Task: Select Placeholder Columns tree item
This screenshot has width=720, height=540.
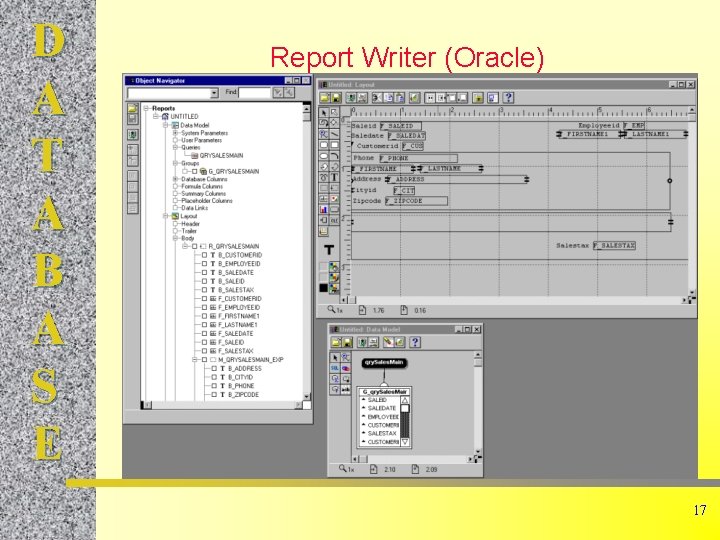Action: click(x=207, y=201)
